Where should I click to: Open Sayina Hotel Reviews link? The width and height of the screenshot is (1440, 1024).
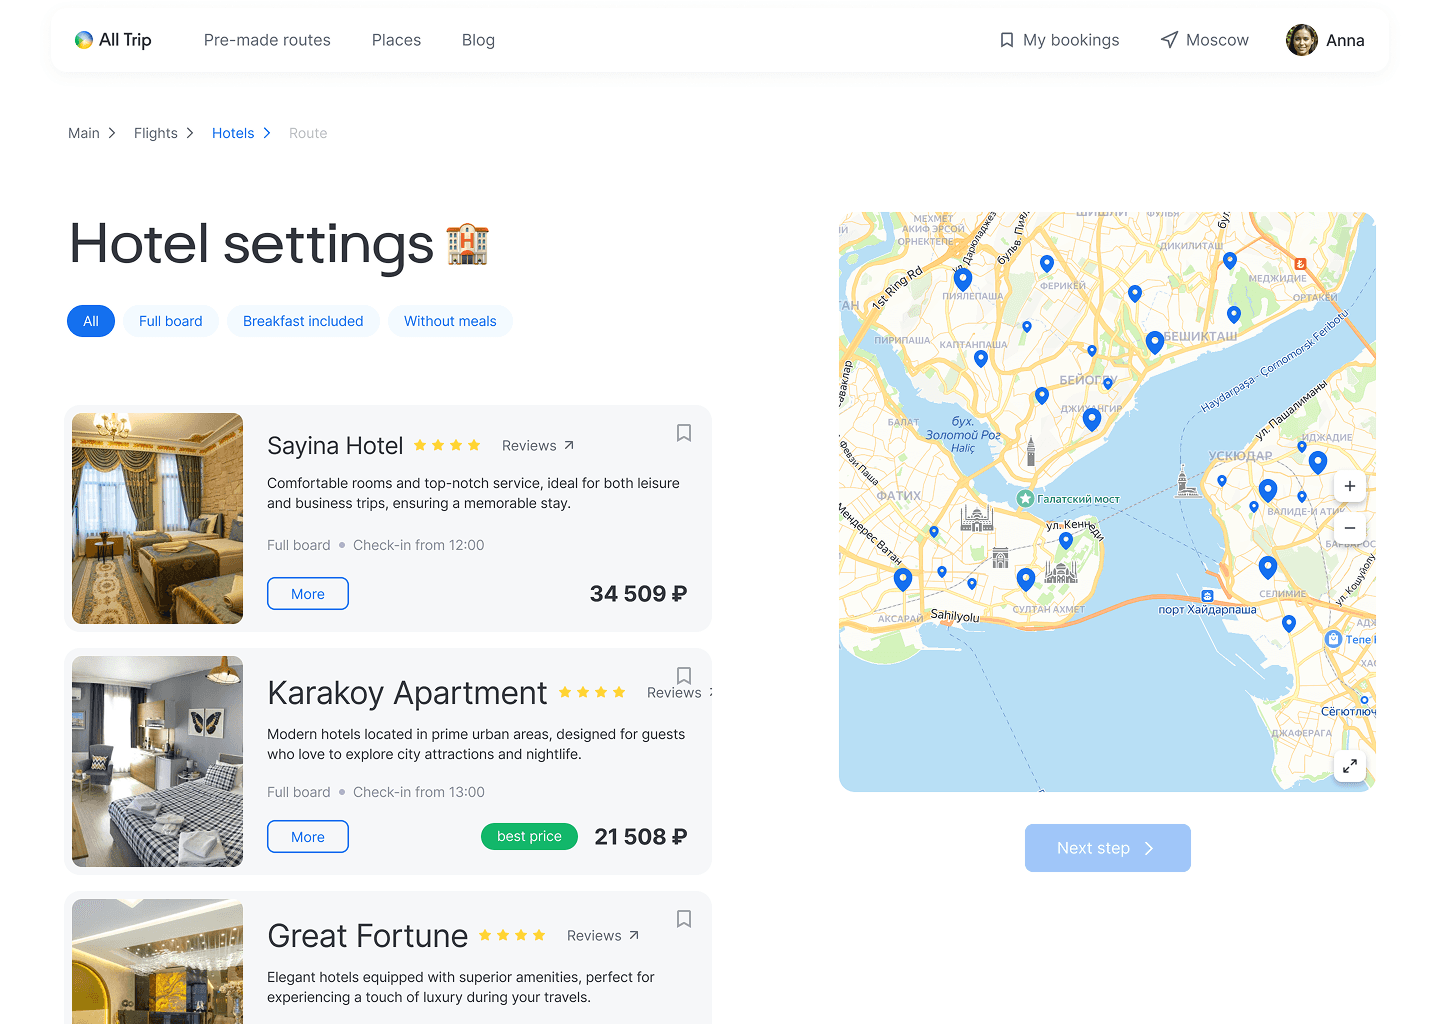tap(538, 446)
